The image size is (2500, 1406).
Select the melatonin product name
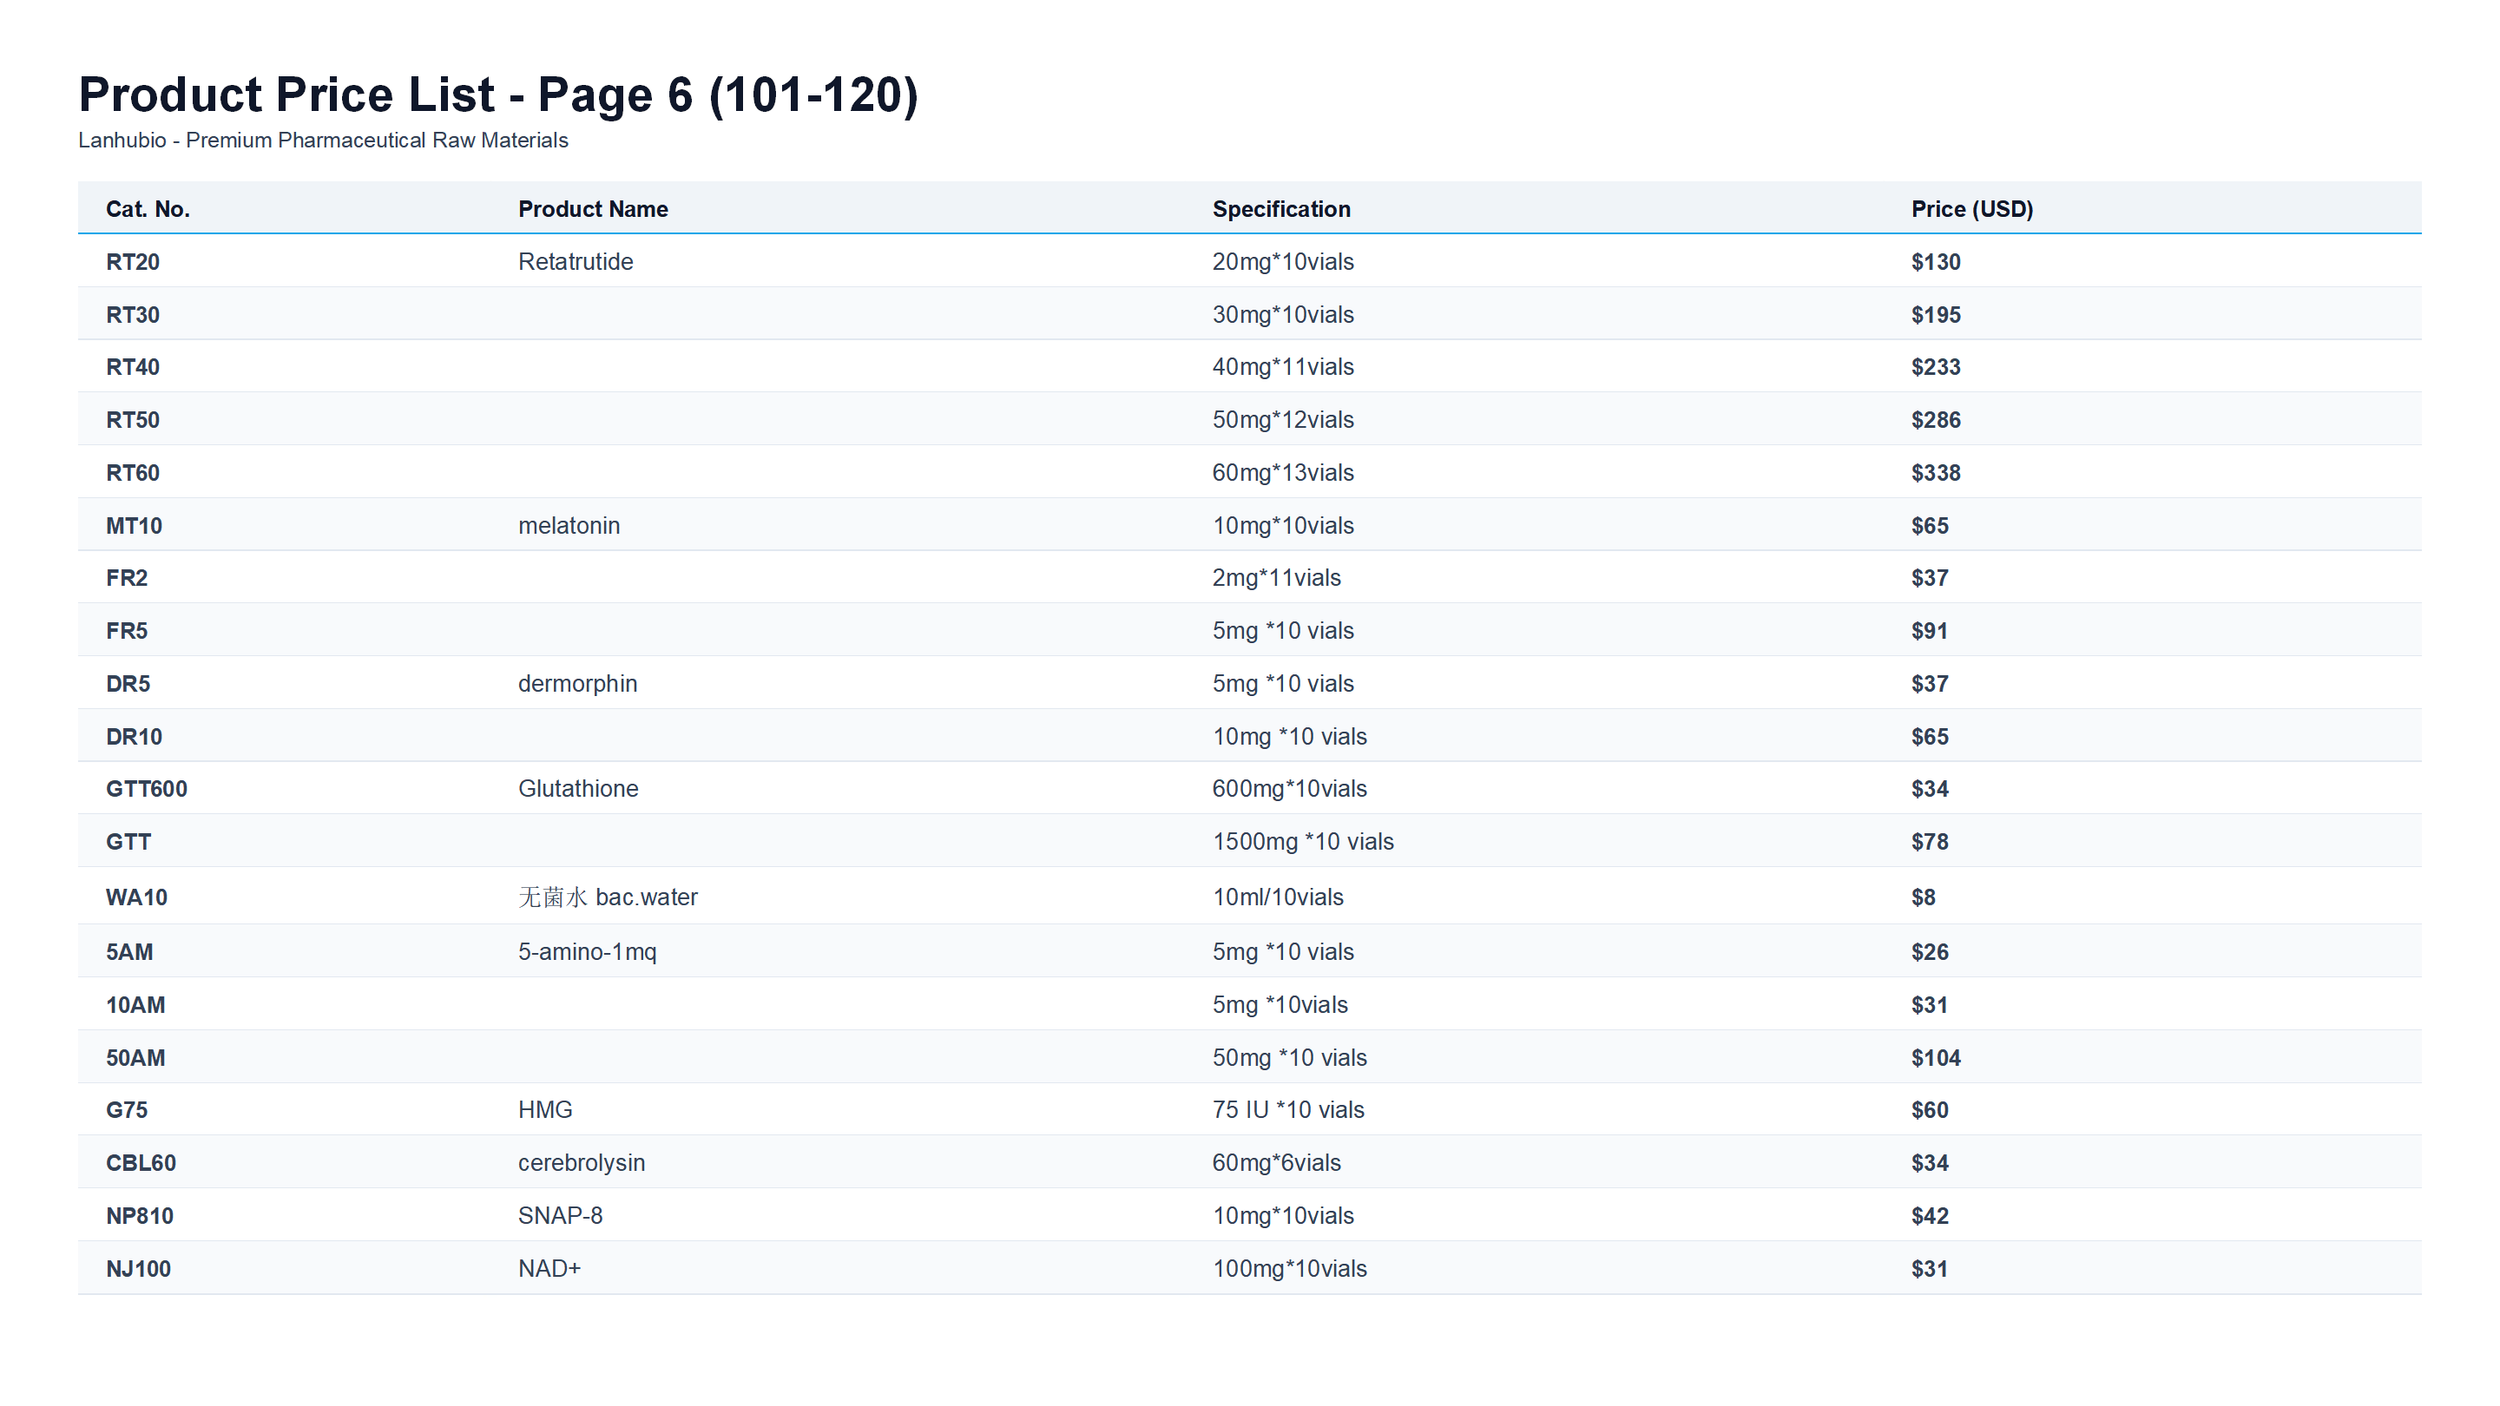(569, 526)
